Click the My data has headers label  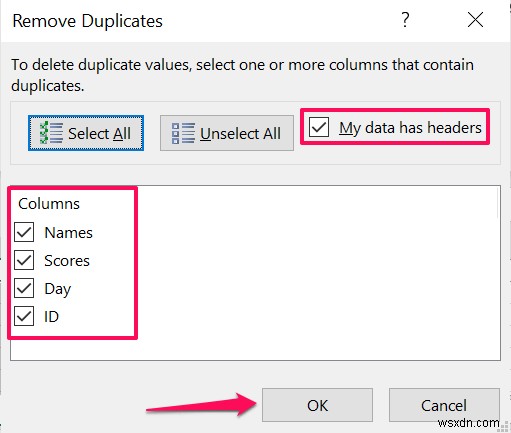410,128
